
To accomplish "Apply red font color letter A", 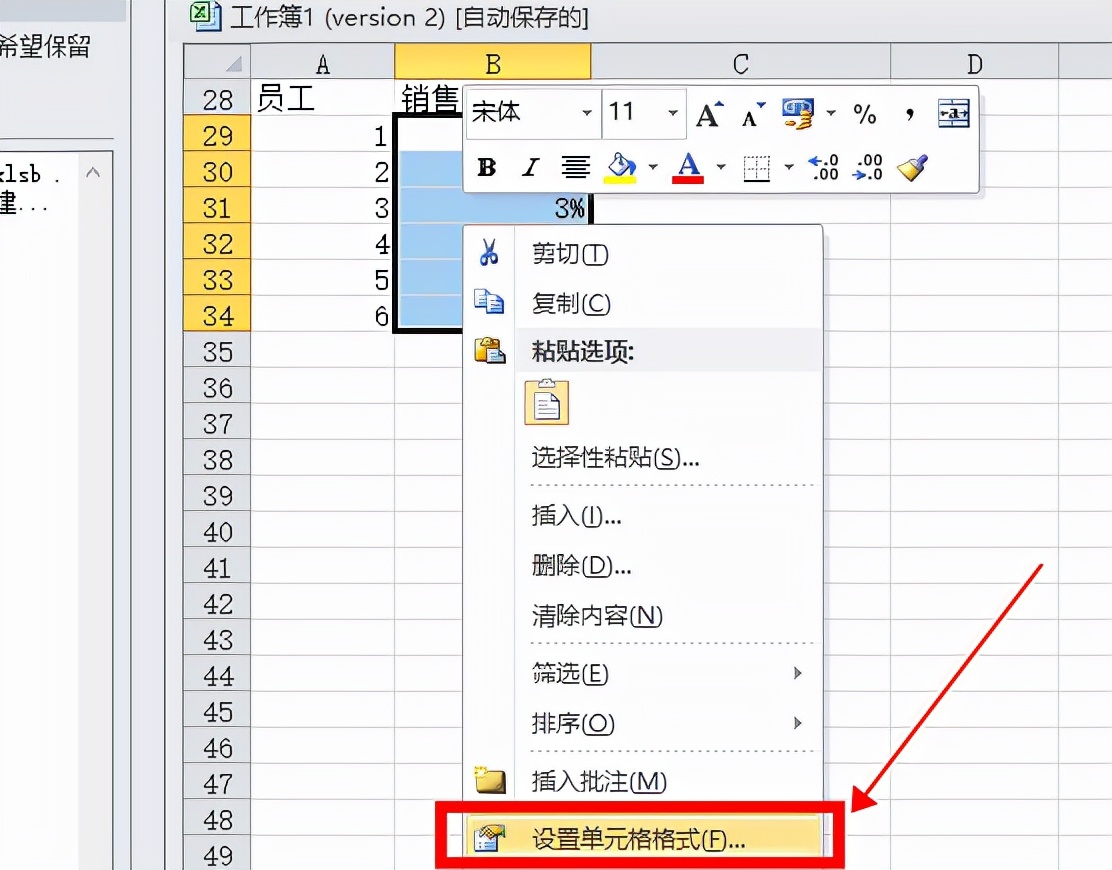I will 688,168.
